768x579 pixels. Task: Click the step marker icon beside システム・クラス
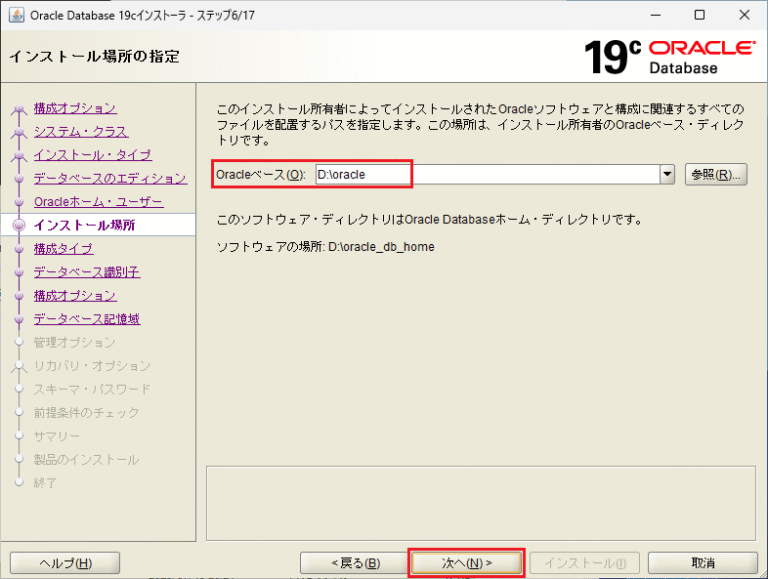coord(19,132)
